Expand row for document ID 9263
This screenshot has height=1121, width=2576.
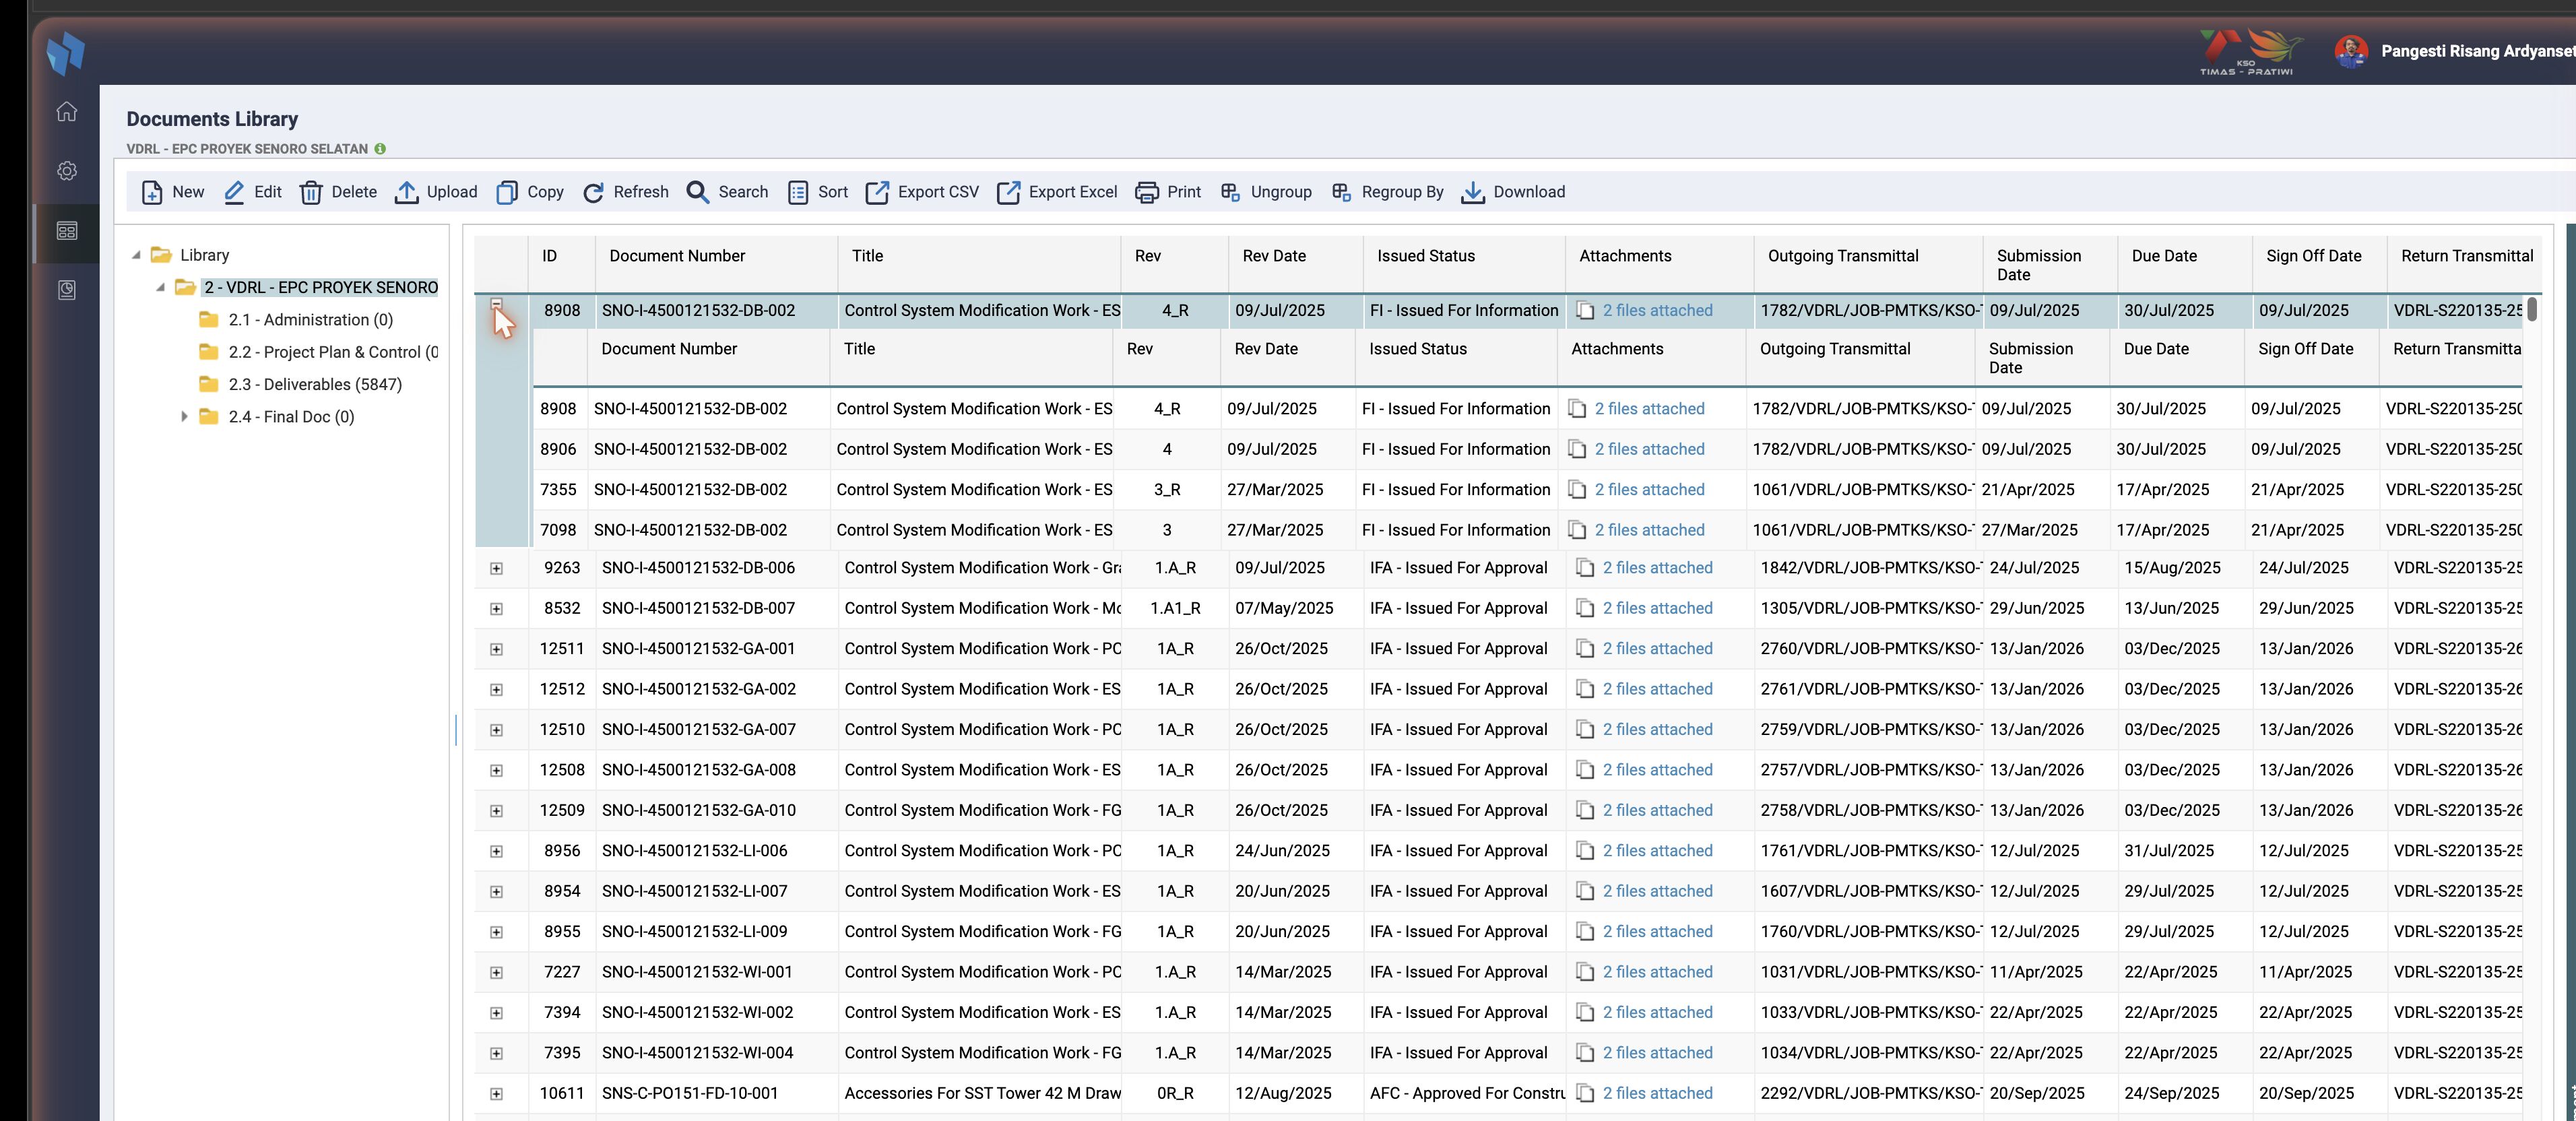(496, 568)
